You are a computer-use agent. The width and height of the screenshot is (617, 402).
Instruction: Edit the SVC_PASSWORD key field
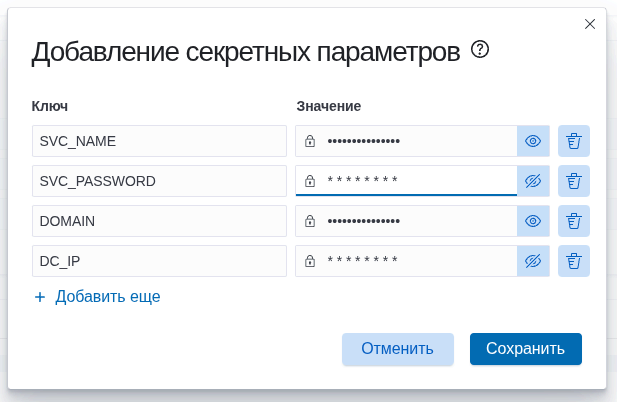point(159,181)
